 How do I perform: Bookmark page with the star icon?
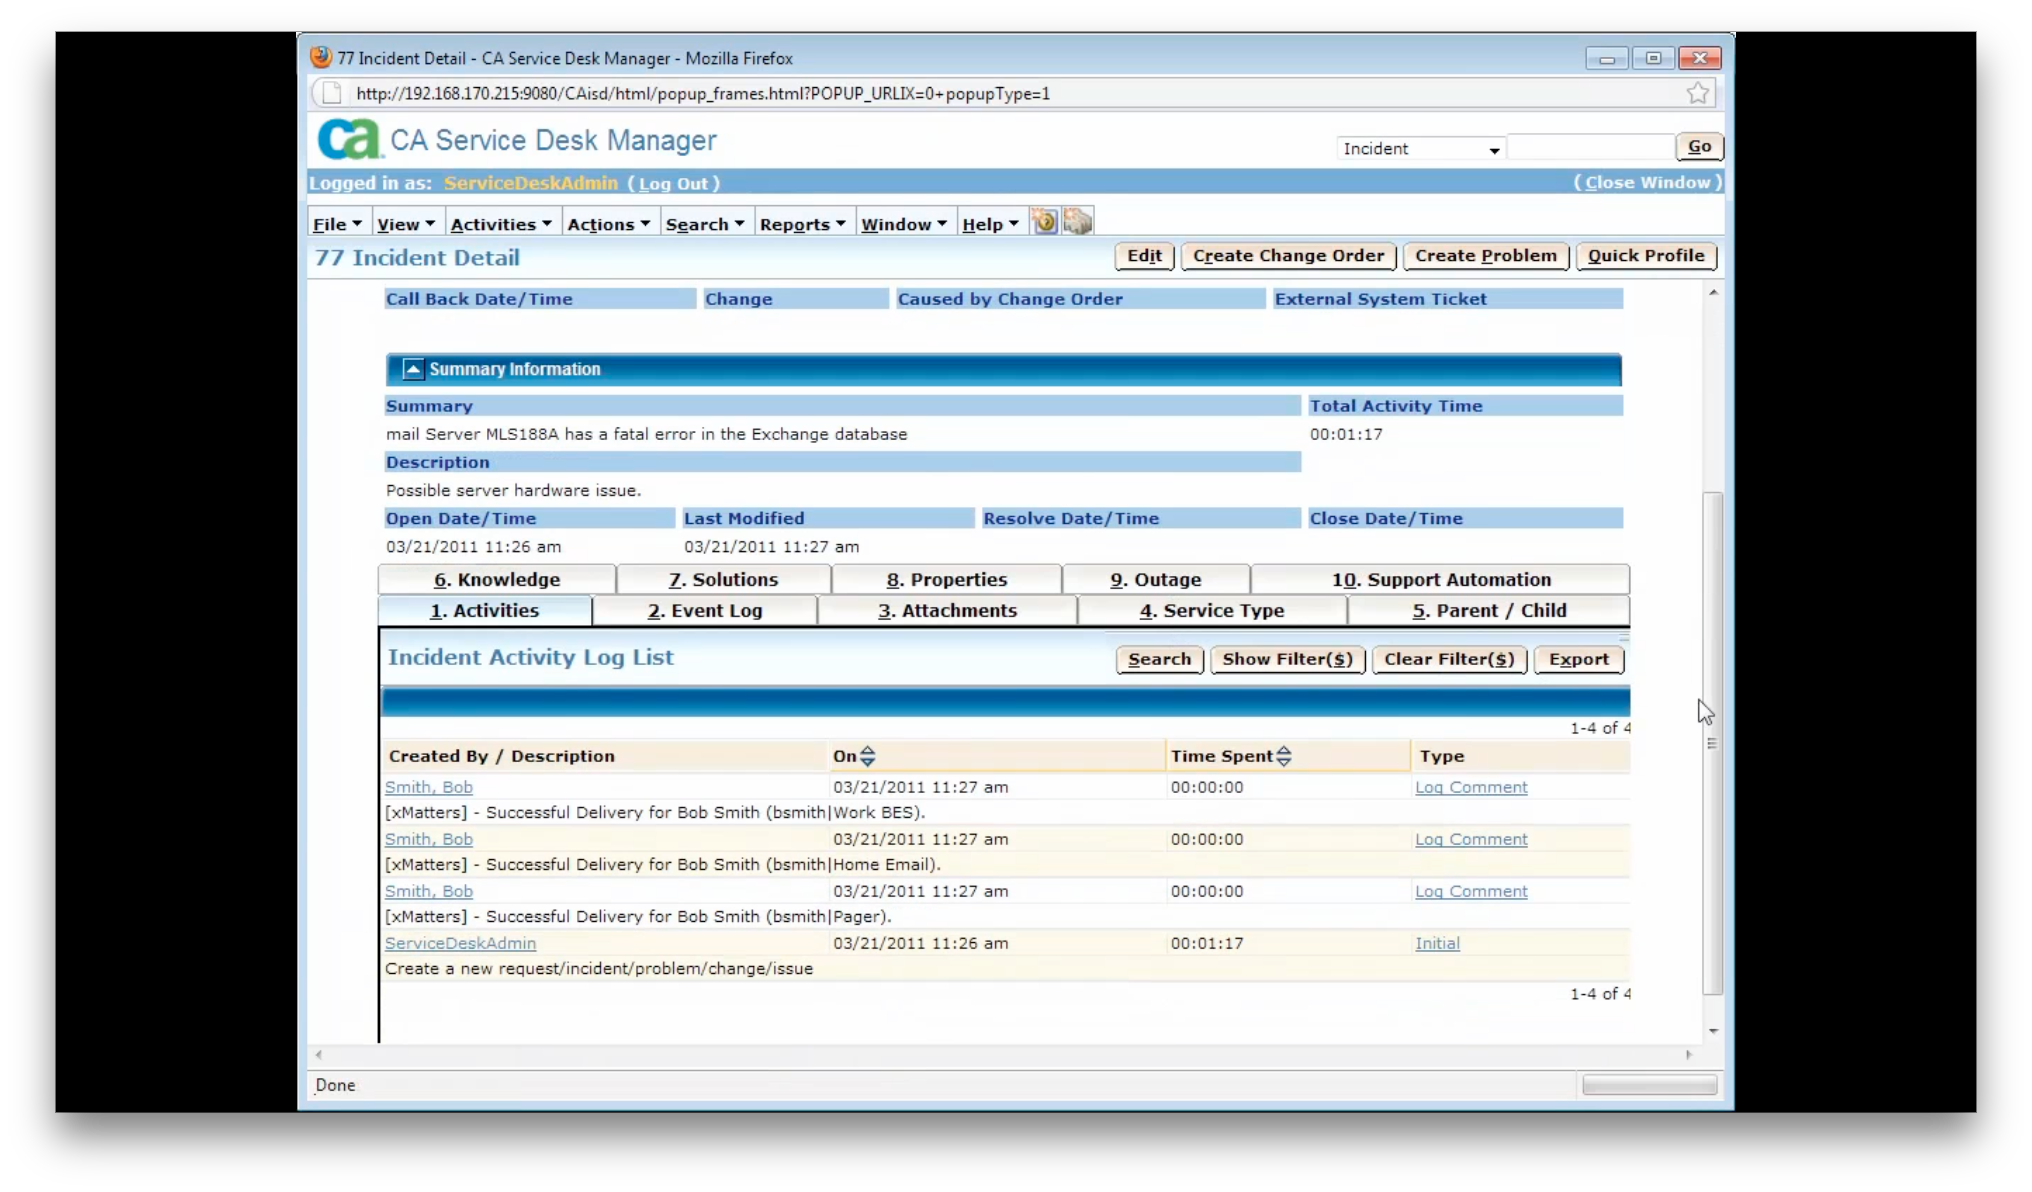(1697, 93)
